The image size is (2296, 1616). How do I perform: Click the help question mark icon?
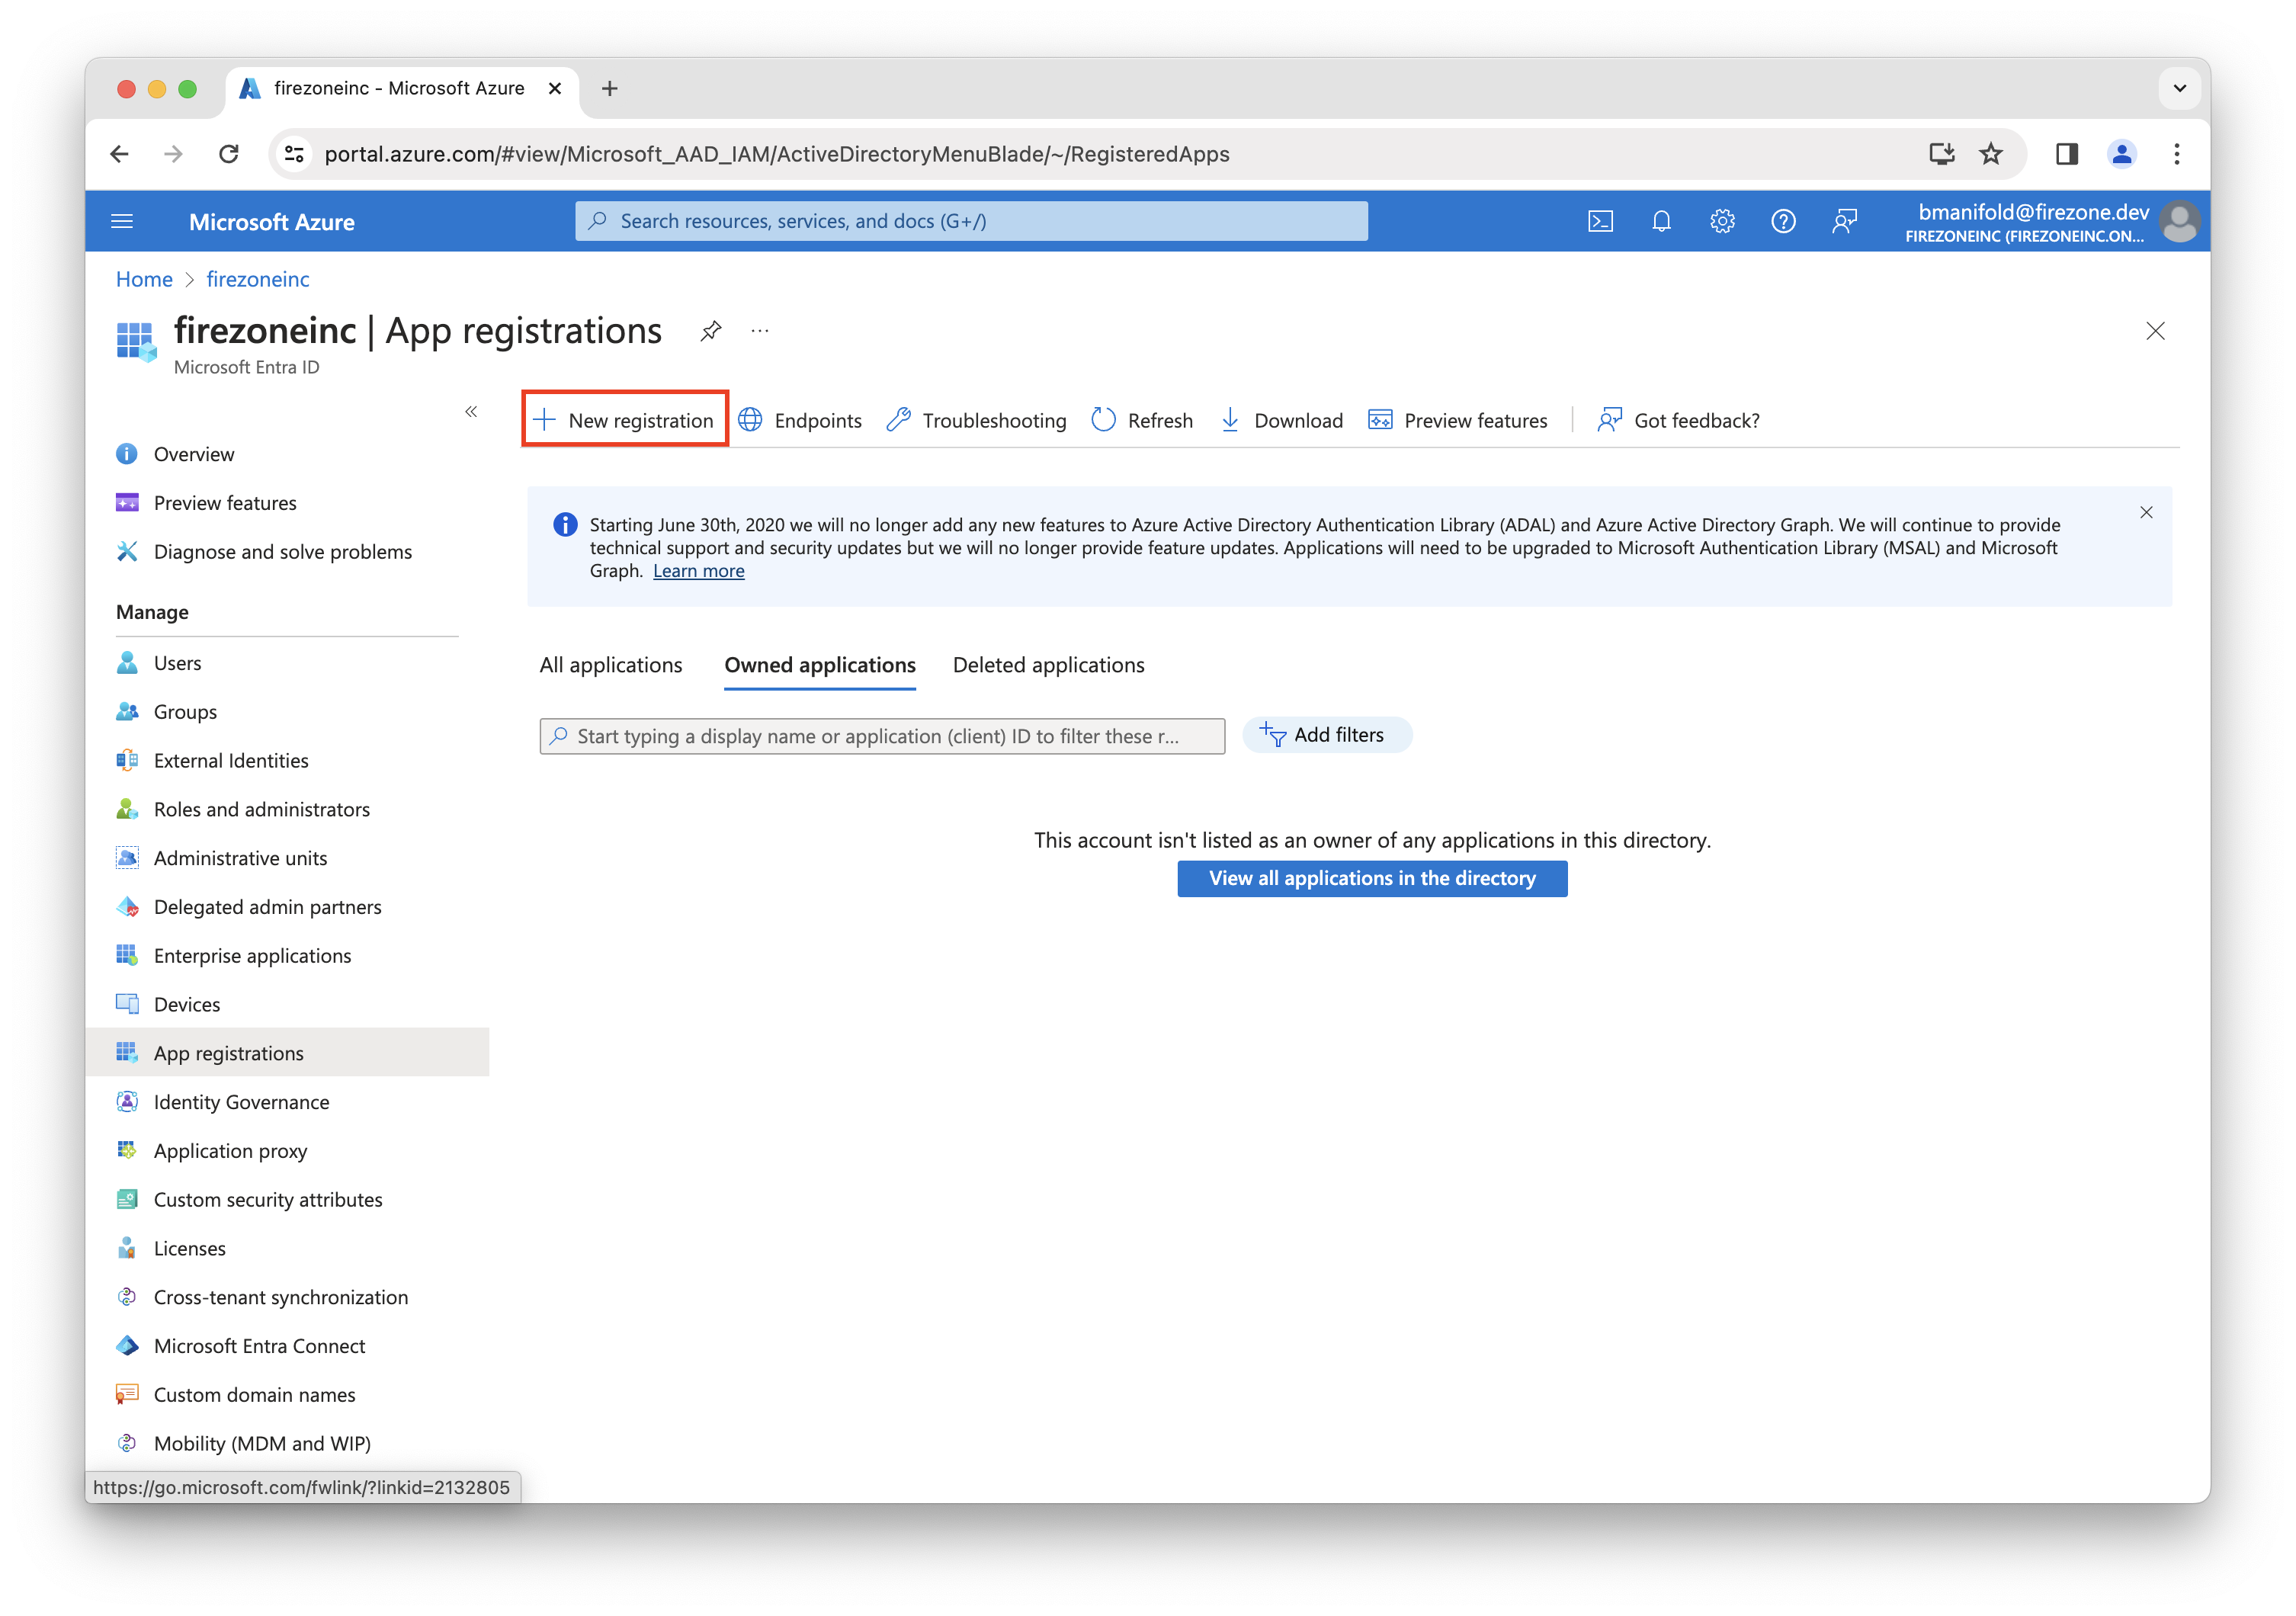1783,221
